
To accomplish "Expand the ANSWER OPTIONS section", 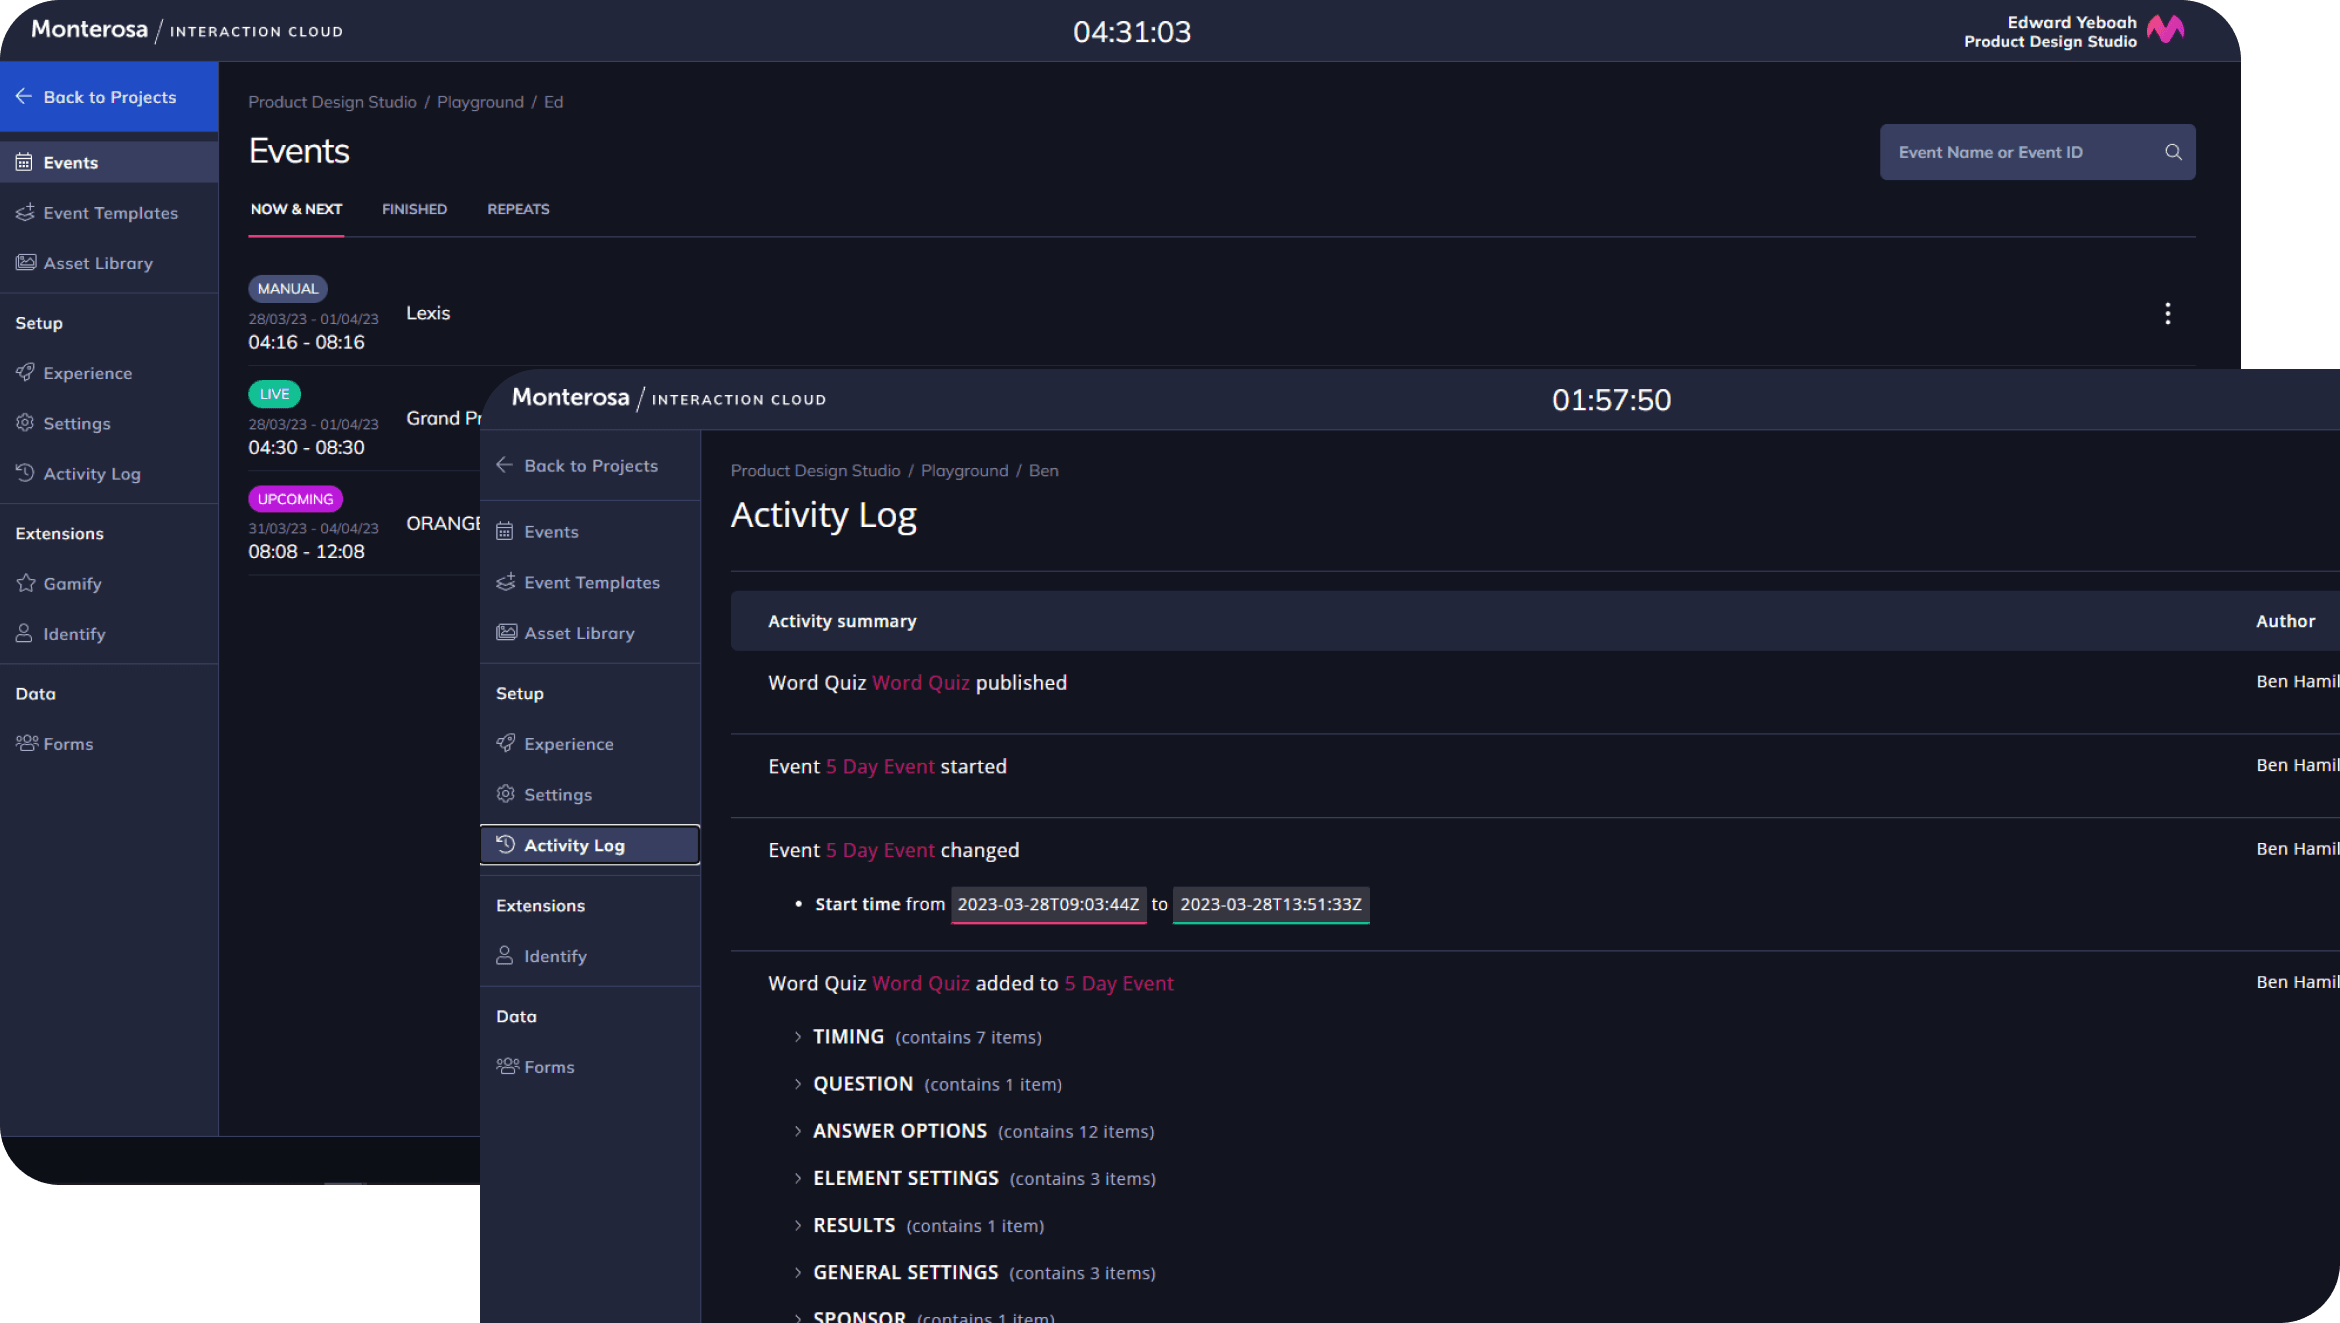I will pyautogui.click(x=798, y=1131).
